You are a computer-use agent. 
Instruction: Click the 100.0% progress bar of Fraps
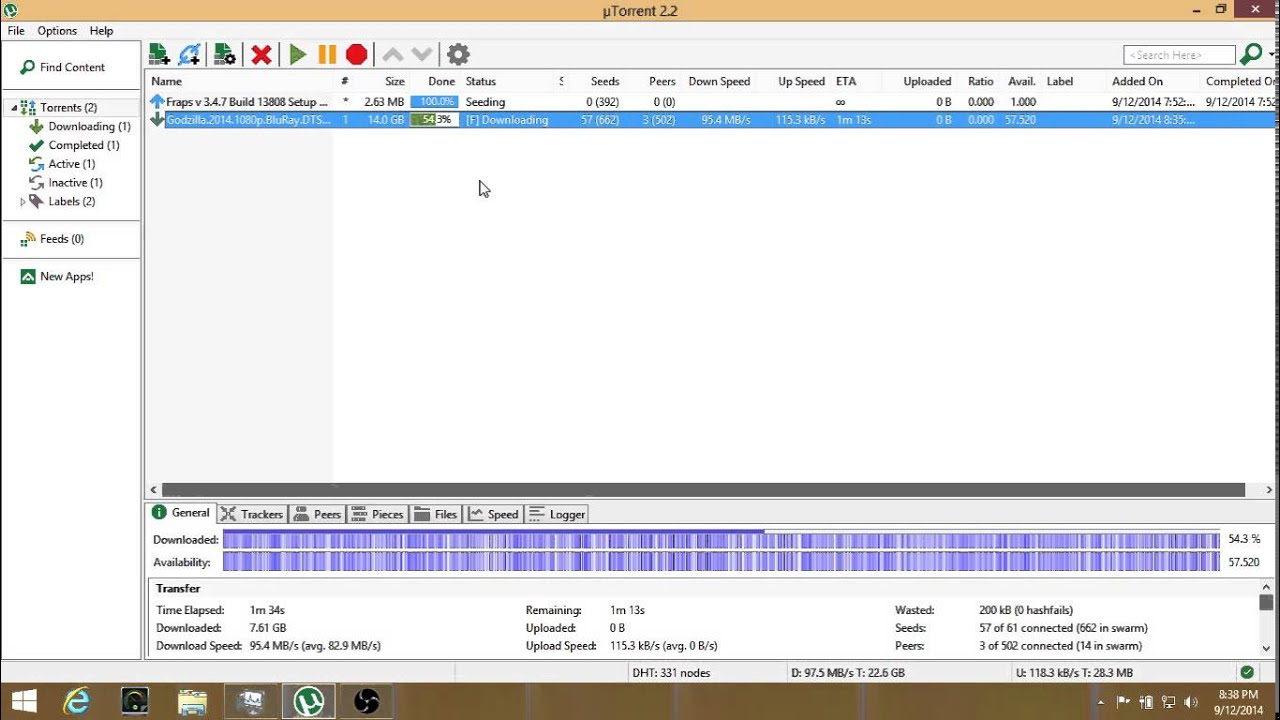[434, 102]
